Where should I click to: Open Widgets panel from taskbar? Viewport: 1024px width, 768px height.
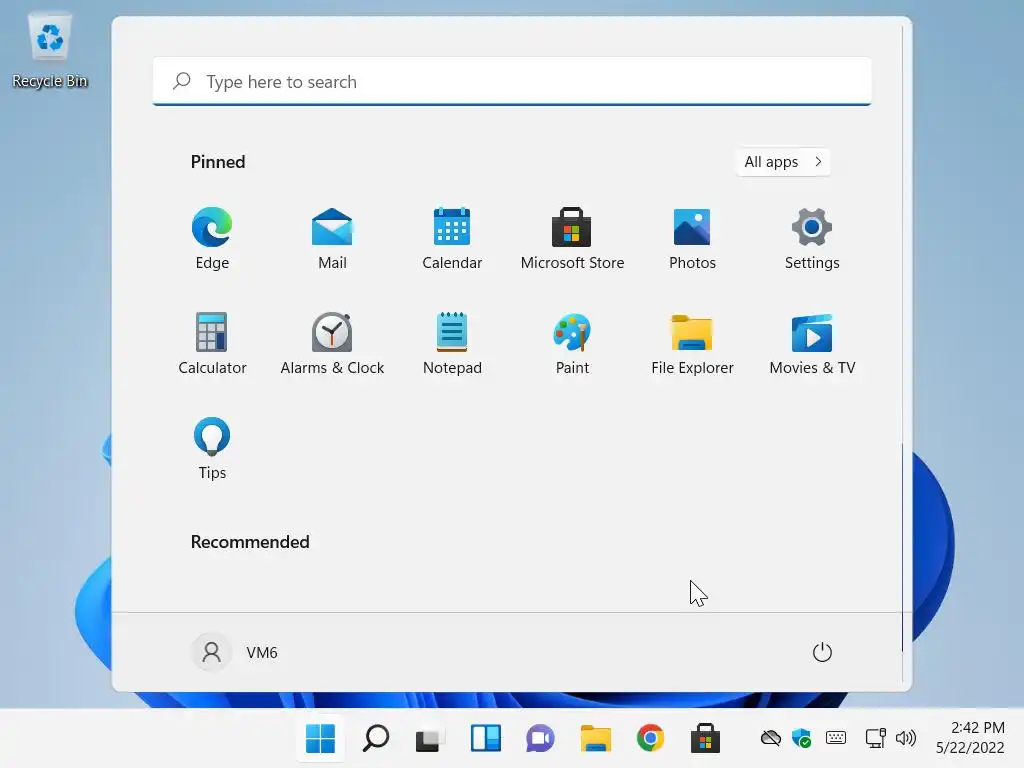[x=485, y=739]
